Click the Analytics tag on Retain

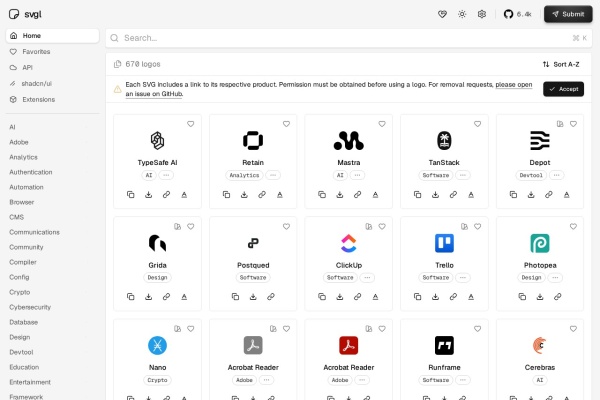point(244,175)
